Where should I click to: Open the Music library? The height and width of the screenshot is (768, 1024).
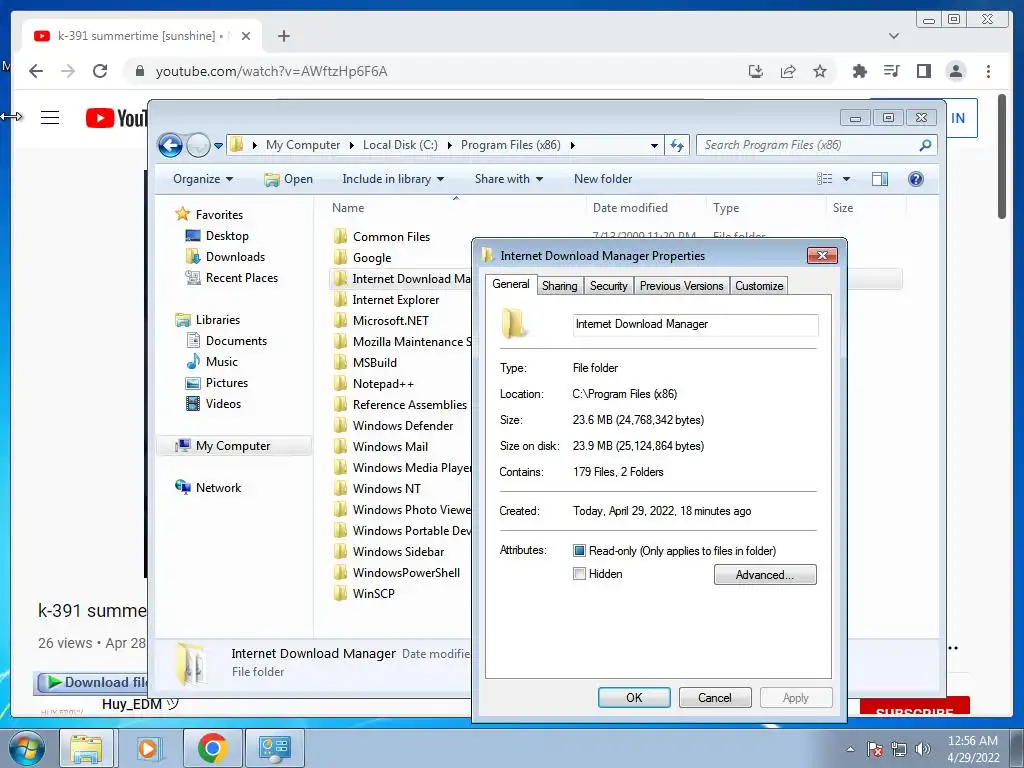221,361
